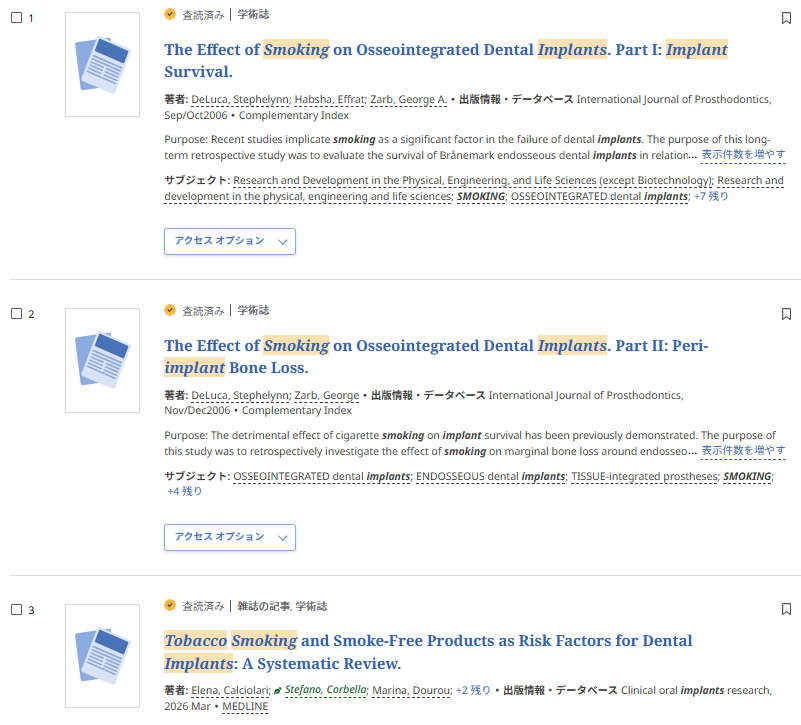The height and width of the screenshot is (725, 801).
Task: Open the Part II: Peri-implant Bone Loss article
Action: coord(435,356)
